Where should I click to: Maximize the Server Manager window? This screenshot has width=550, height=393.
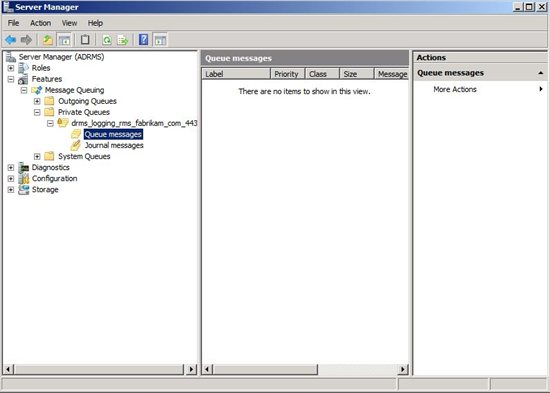pos(529,7)
